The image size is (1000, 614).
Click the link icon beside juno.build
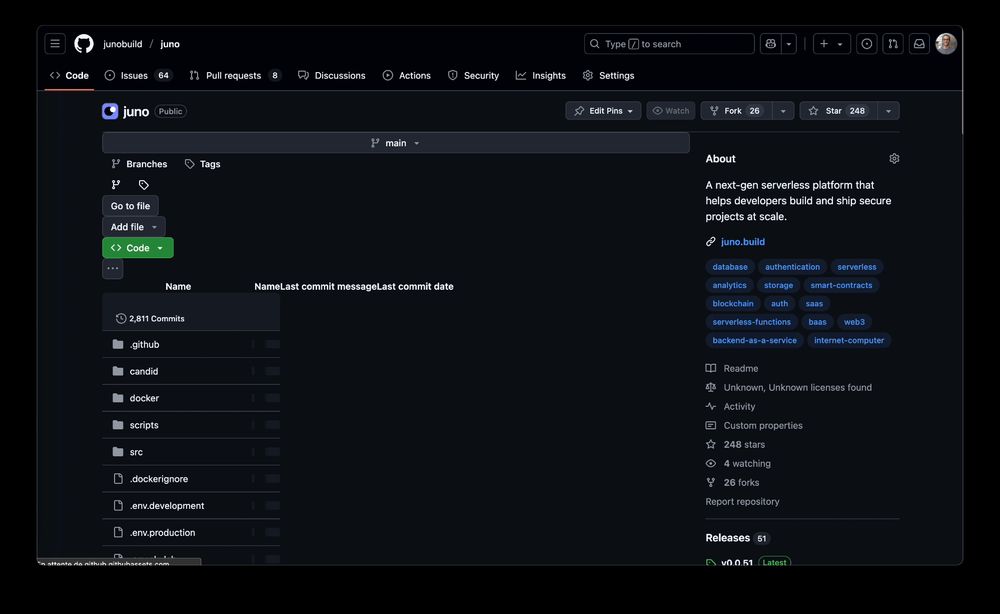click(710, 242)
